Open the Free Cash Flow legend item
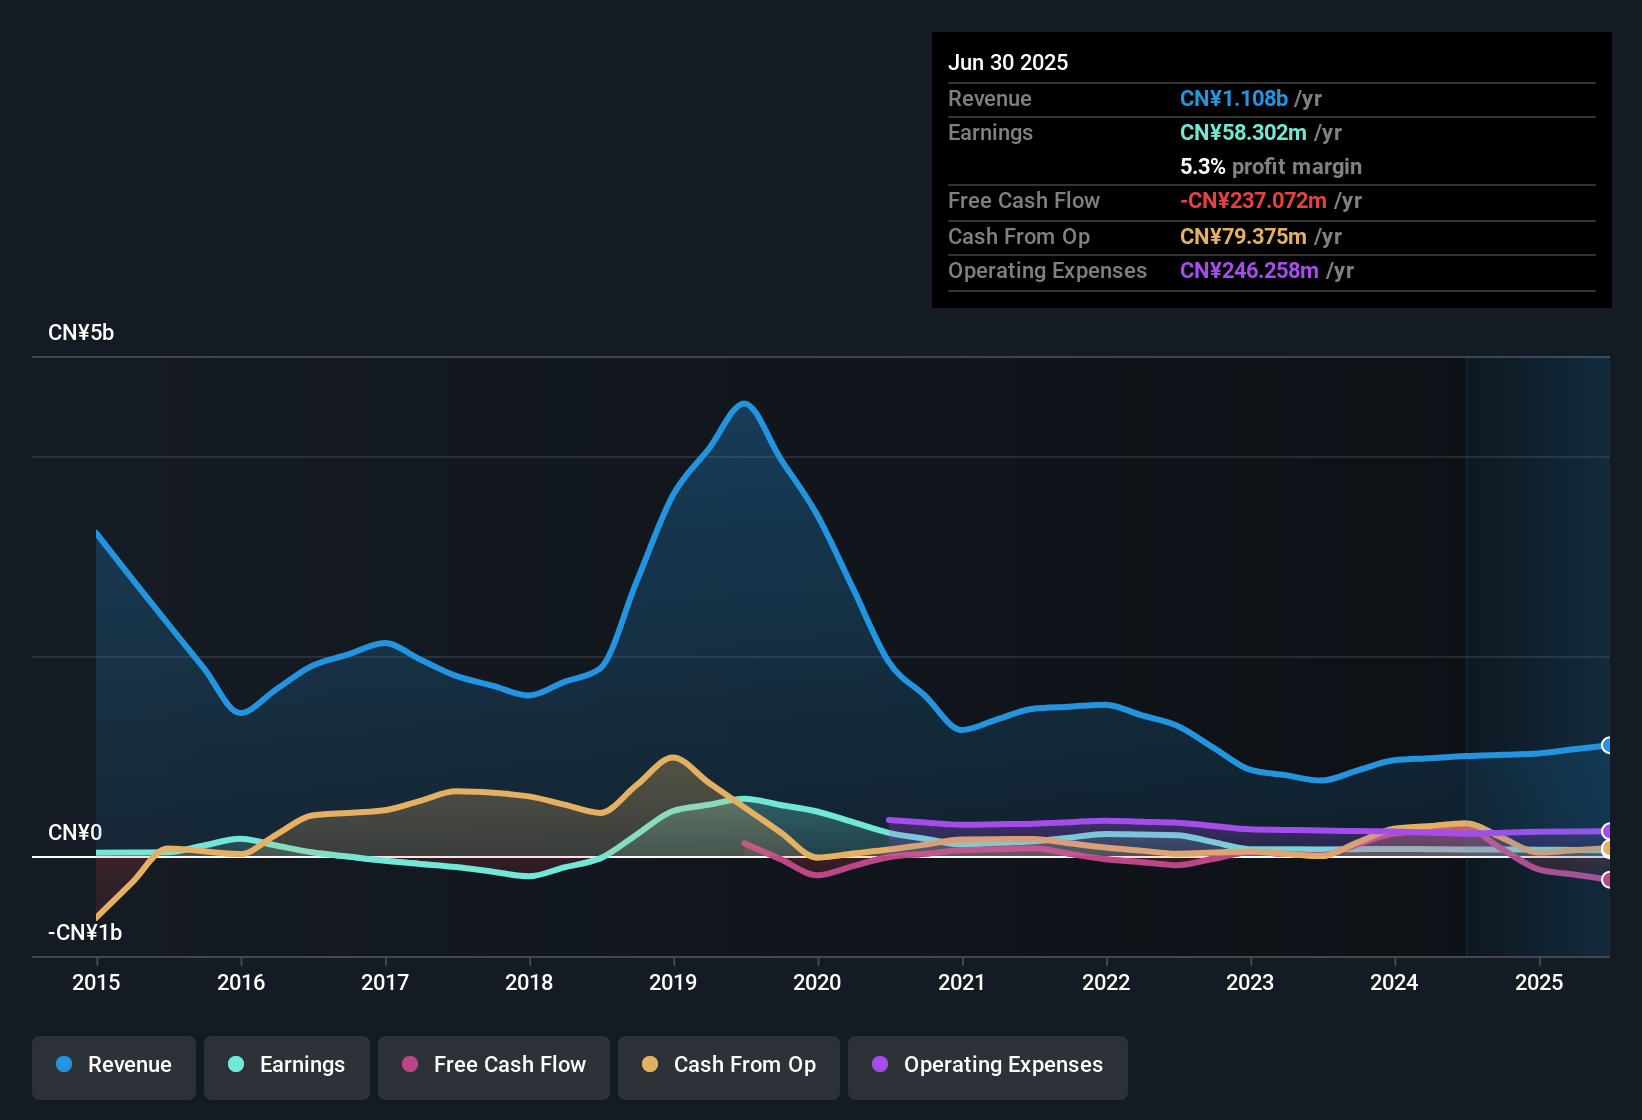This screenshot has width=1642, height=1120. [493, 1065]
